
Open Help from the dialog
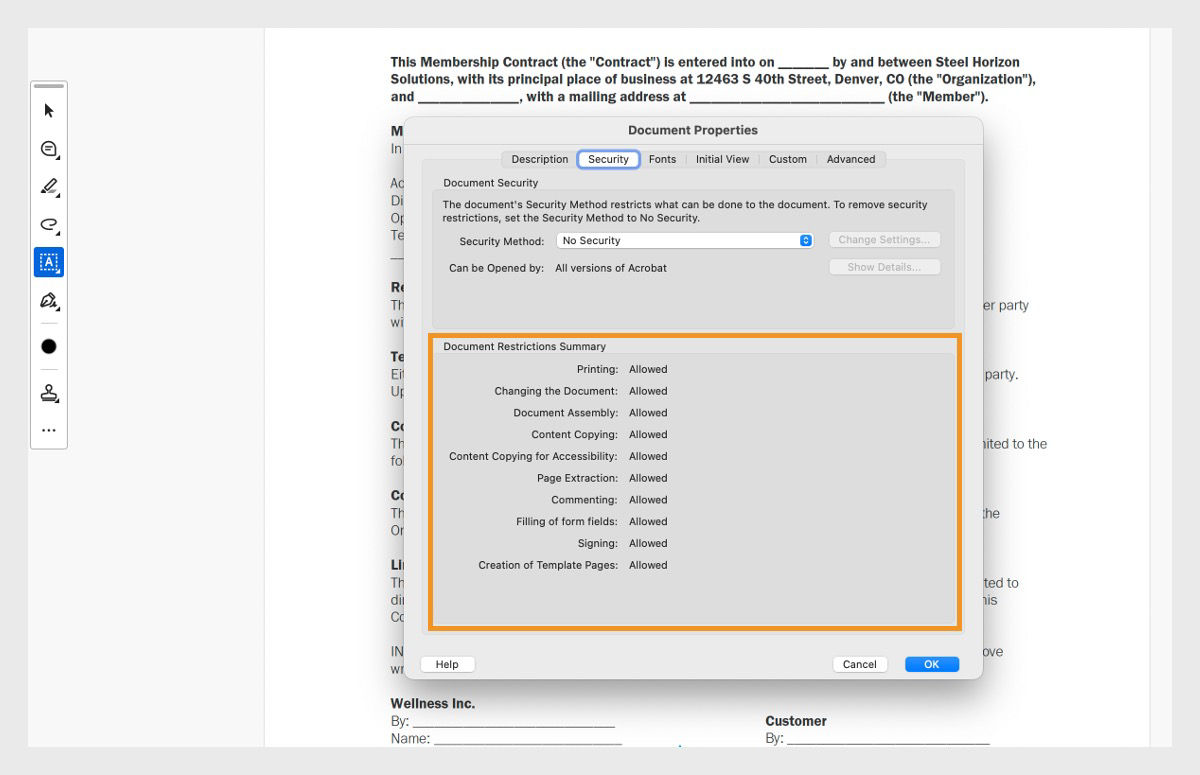pos(446,663)
